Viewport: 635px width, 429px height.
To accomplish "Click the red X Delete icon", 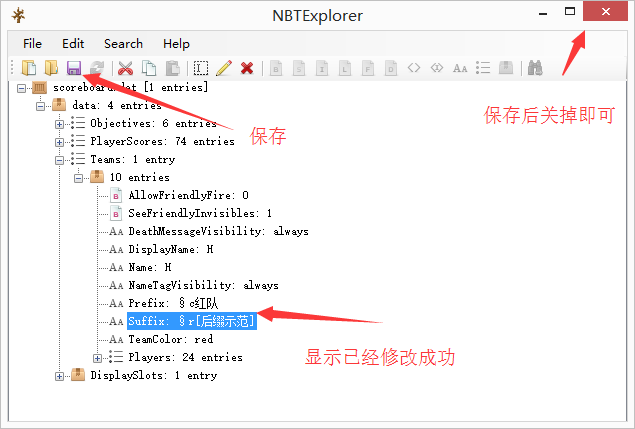I will point(246,68).
